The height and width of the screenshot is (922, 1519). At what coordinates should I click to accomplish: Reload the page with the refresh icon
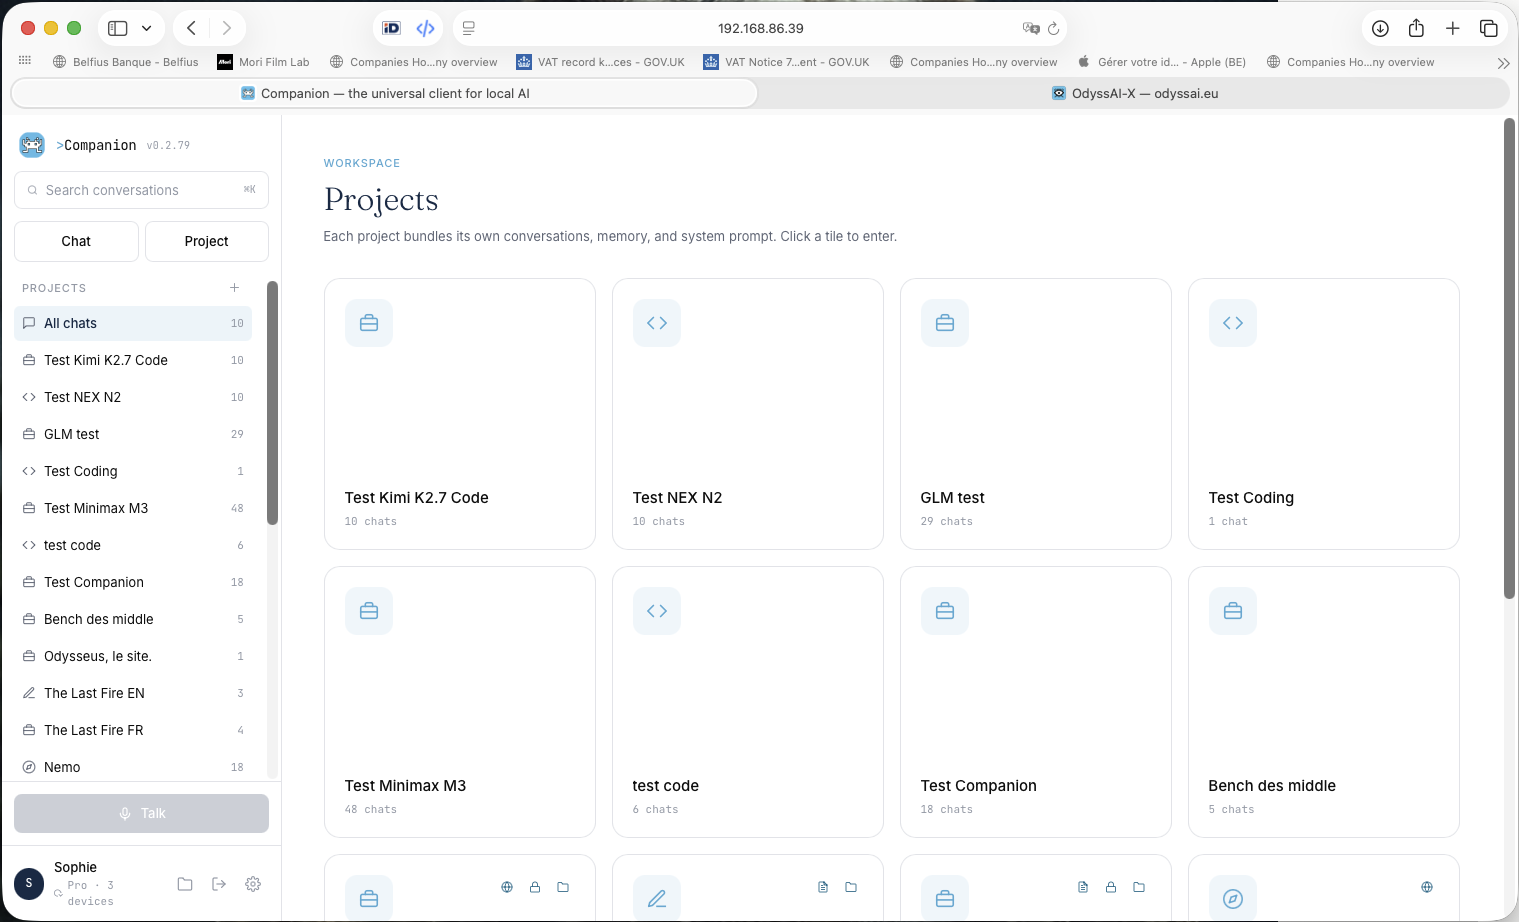(x=1053, y=28)
